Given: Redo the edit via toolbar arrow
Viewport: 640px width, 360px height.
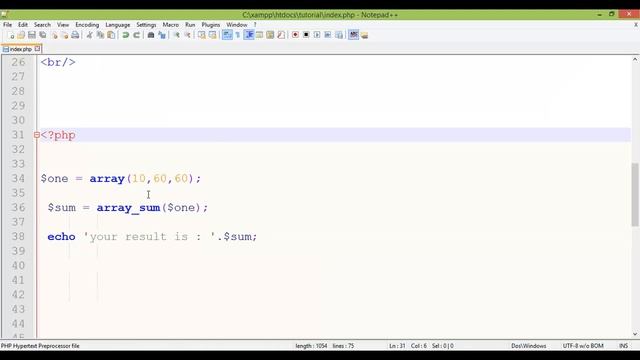Looking at the screenshot, I should [x=137, y=35].
